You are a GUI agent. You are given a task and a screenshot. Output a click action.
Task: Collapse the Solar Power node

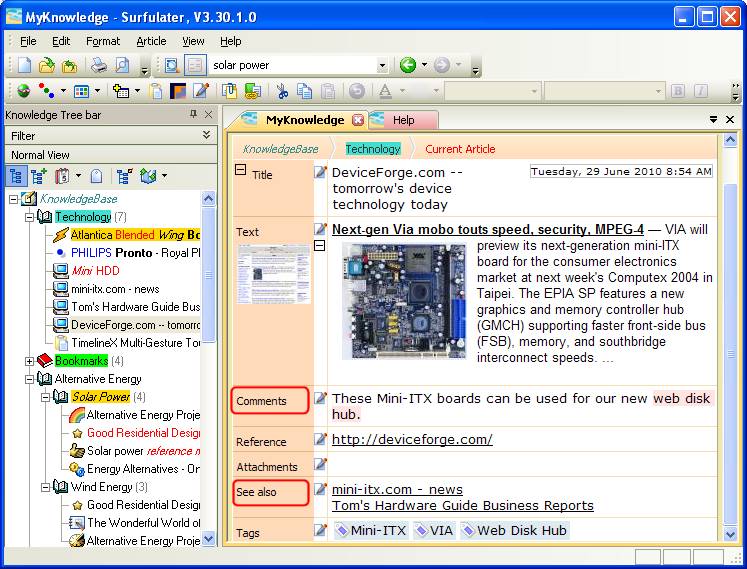tap(46, 397)
